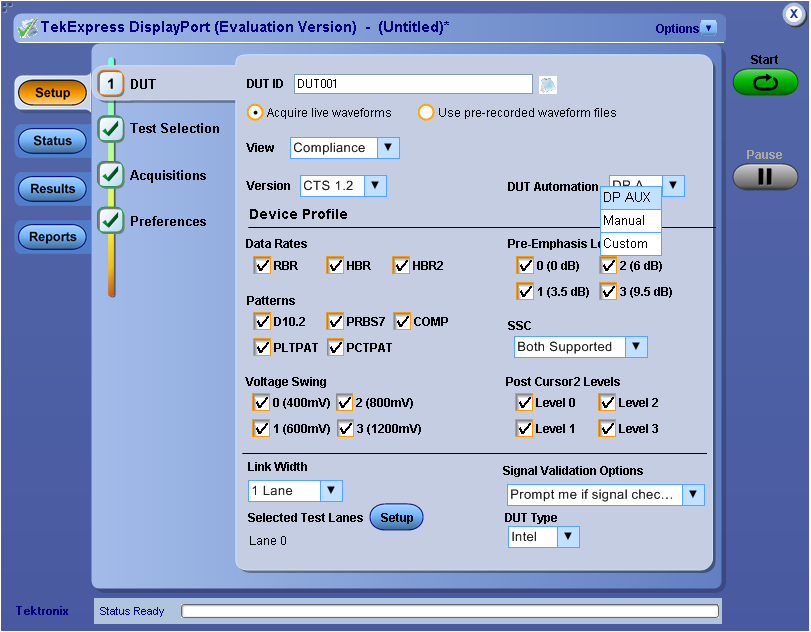
Task: Click the Tektronix brand label
Action: [x=42, y=611]
